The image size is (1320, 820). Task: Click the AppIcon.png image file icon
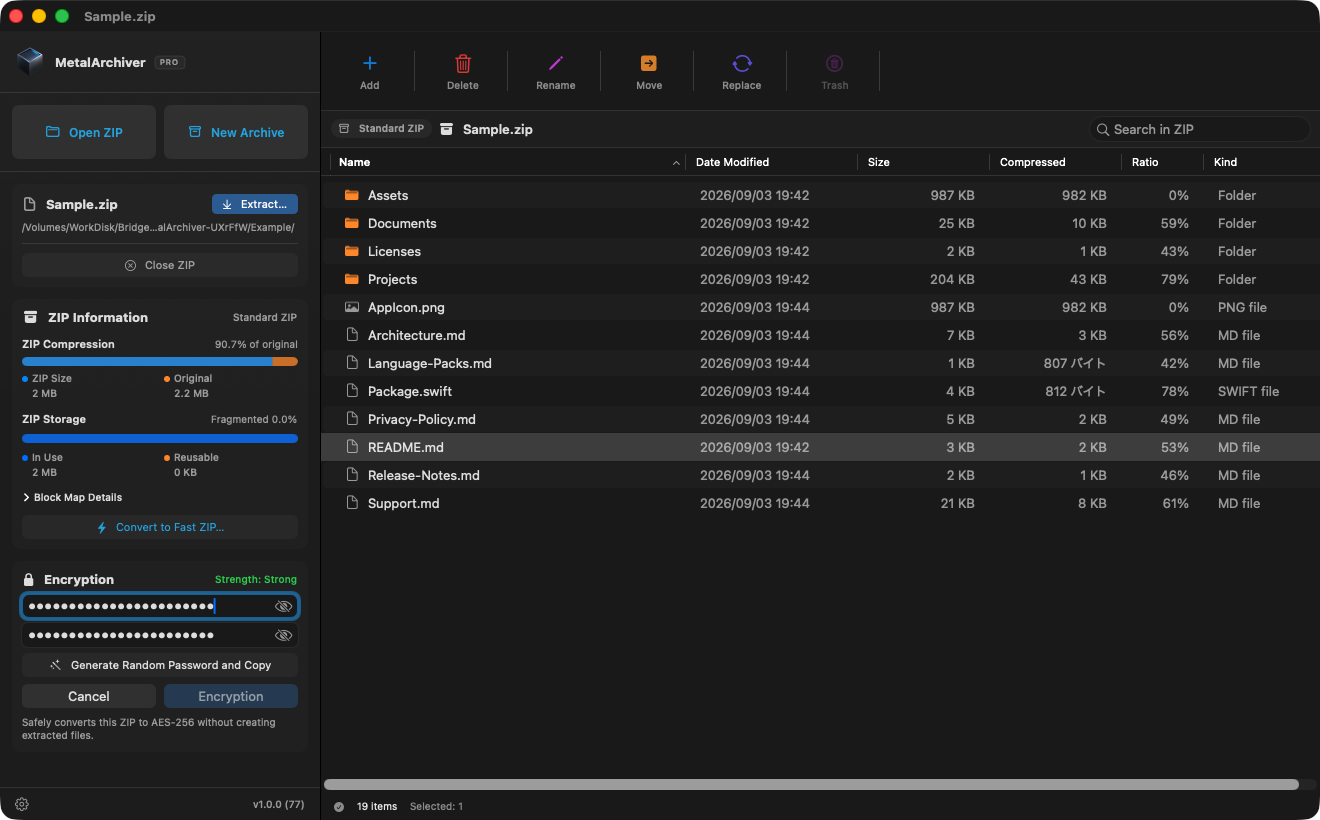(x=351, y=307)
